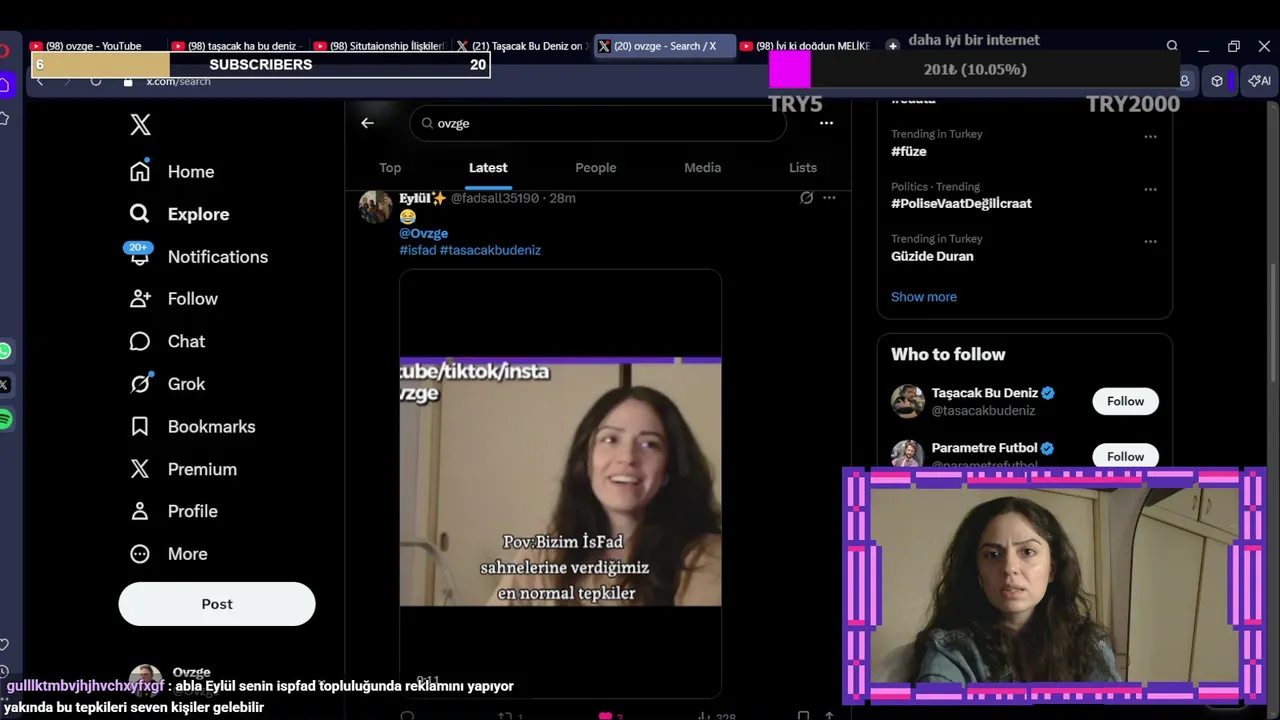Click the Aria AI button in toolbar
The height and width of the screenshot is (720, 1280).
click(1259, 81)
